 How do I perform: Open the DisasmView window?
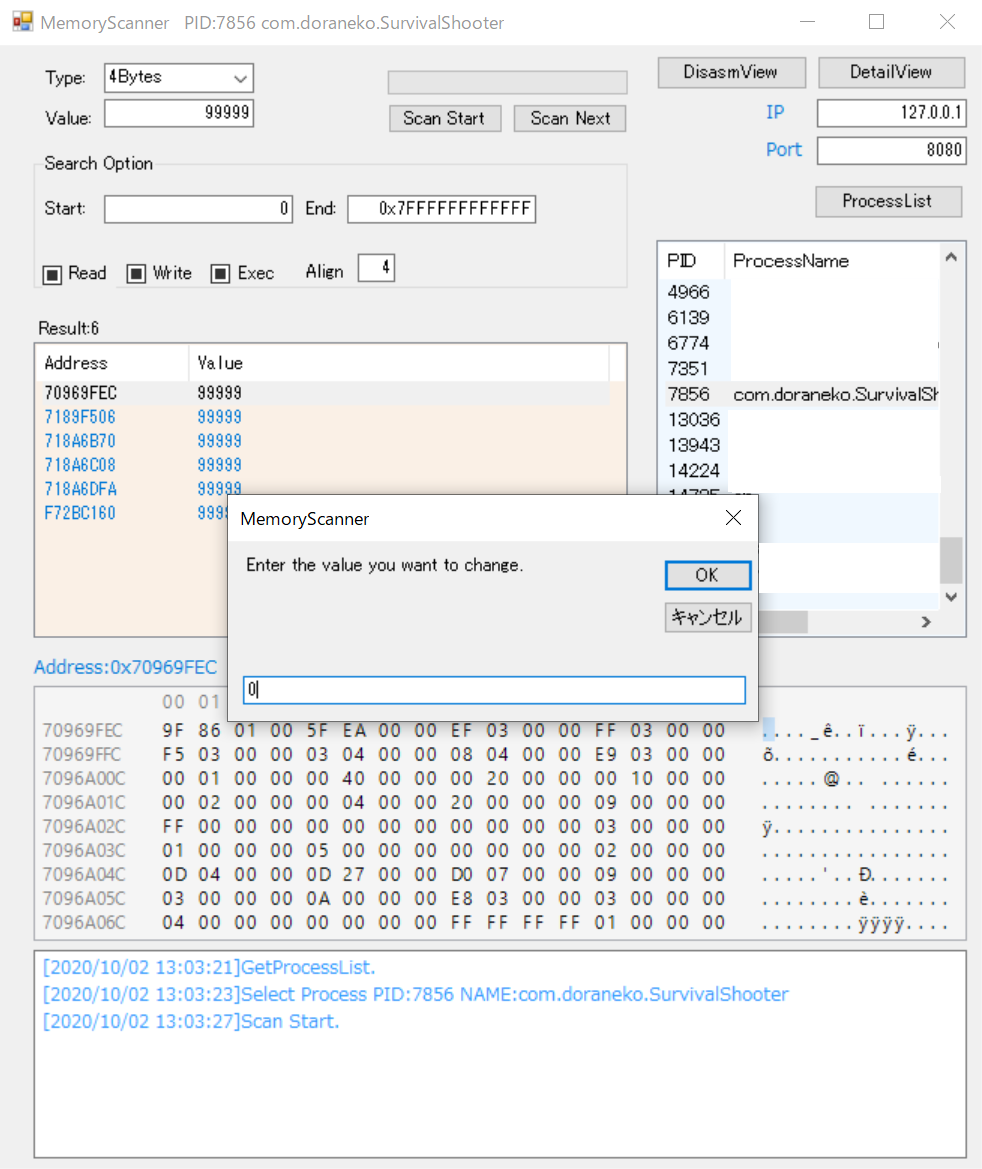731,72
